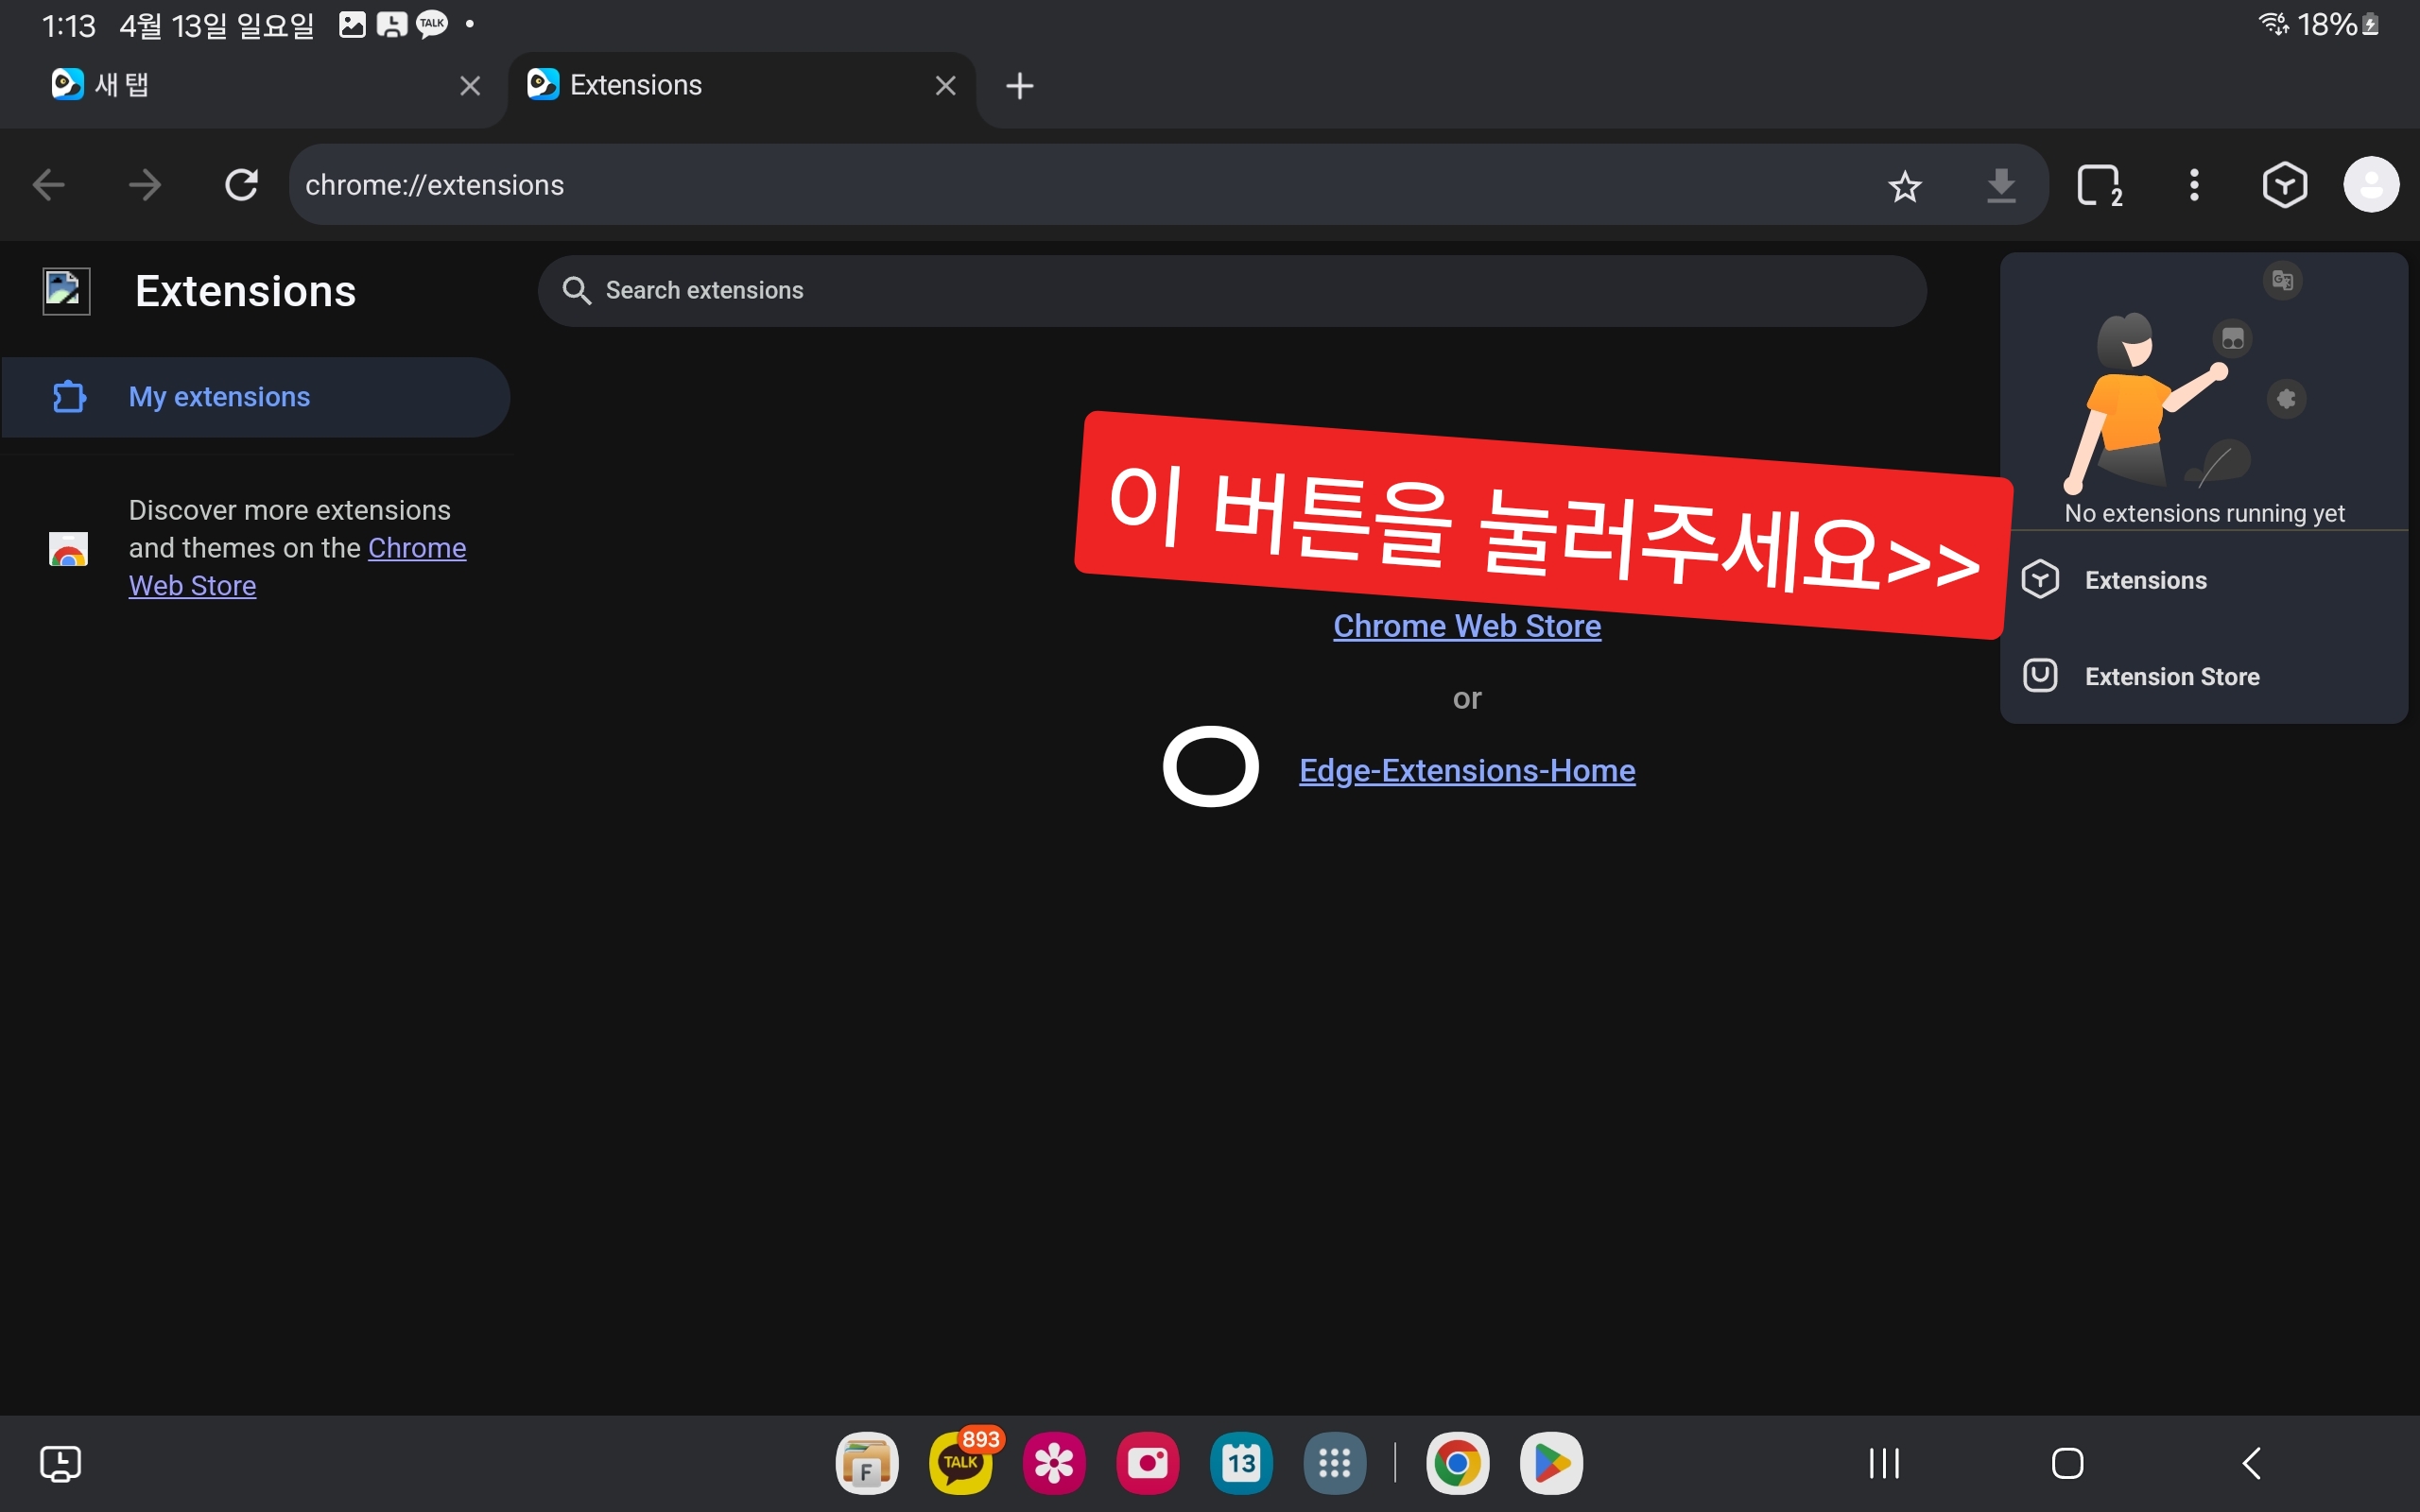Focus the Search extensions field
Image resolution: width=2420 pixels, height=1512 pixels.
click(x=1230, y=291)
